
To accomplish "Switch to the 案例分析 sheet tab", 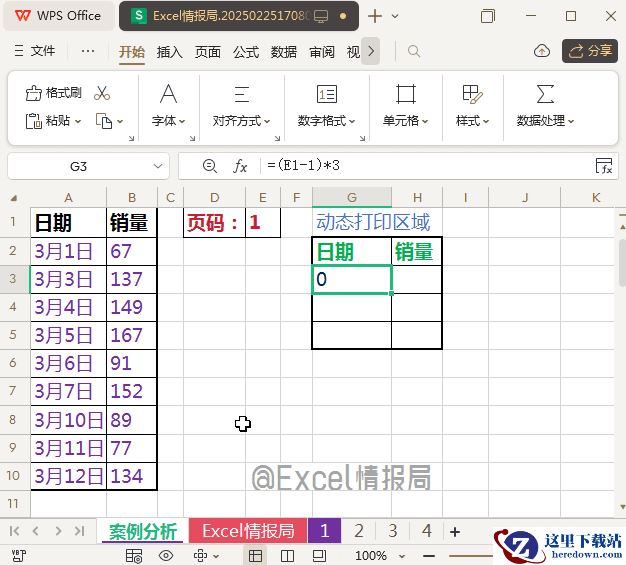I will [x=143, y=531].
